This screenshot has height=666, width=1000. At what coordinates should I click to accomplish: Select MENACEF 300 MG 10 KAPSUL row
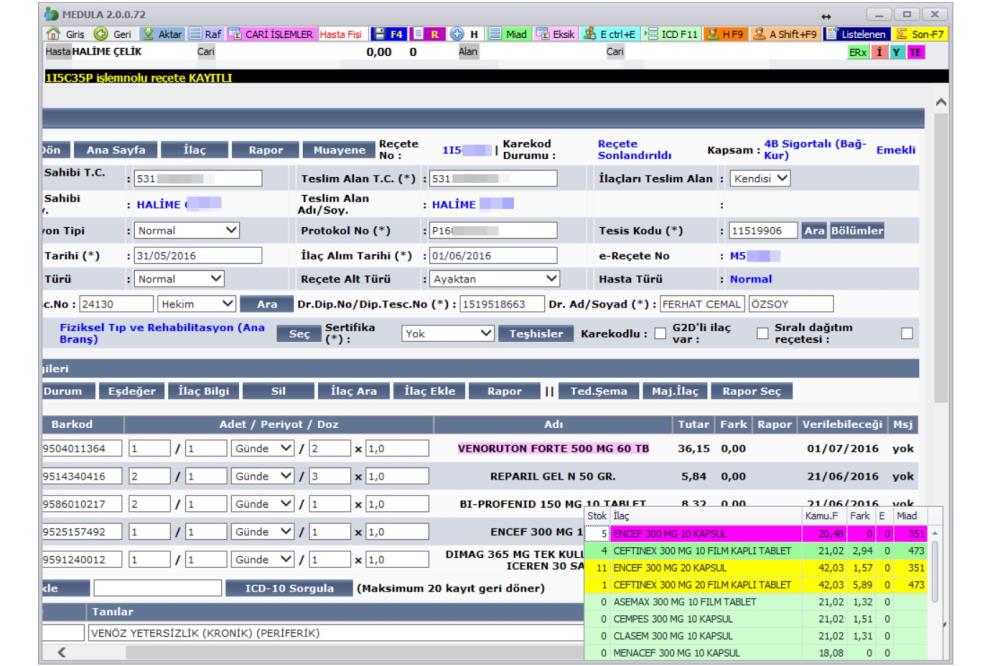[756, 653]
